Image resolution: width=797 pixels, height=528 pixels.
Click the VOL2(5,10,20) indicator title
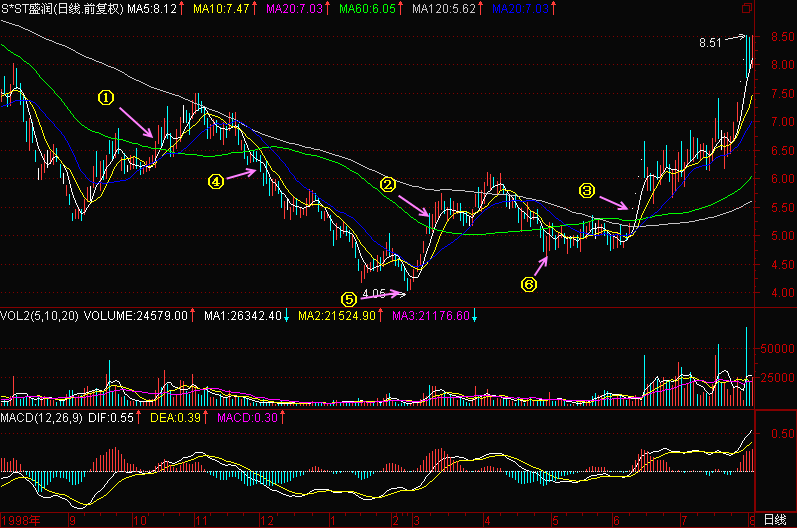(39, 316)
